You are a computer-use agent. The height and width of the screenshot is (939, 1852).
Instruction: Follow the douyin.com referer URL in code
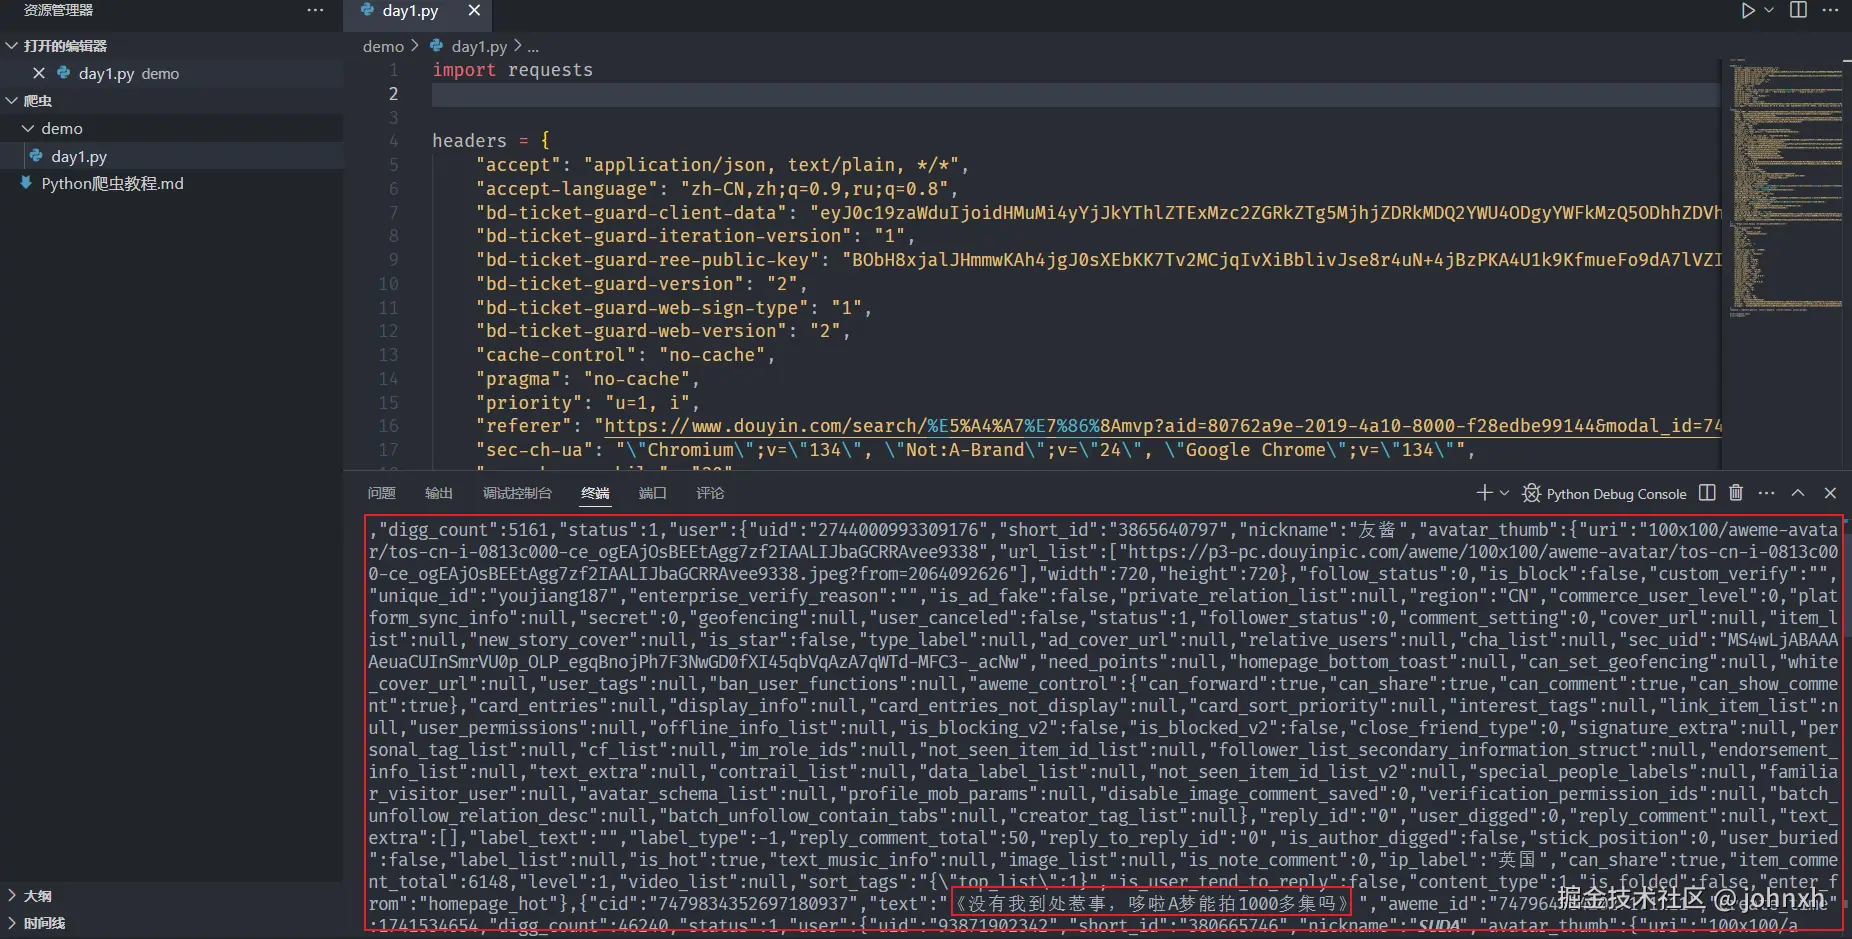click(1162, 426)
